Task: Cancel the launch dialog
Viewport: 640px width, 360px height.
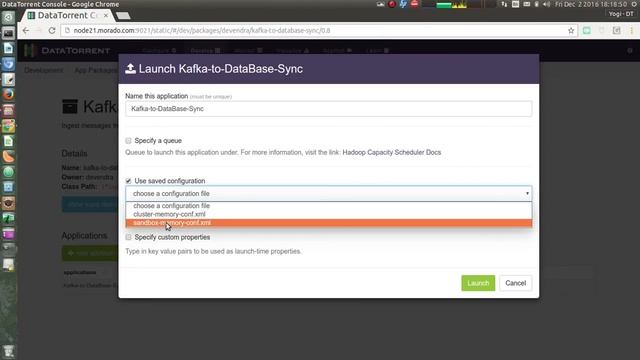Action: 516,283
